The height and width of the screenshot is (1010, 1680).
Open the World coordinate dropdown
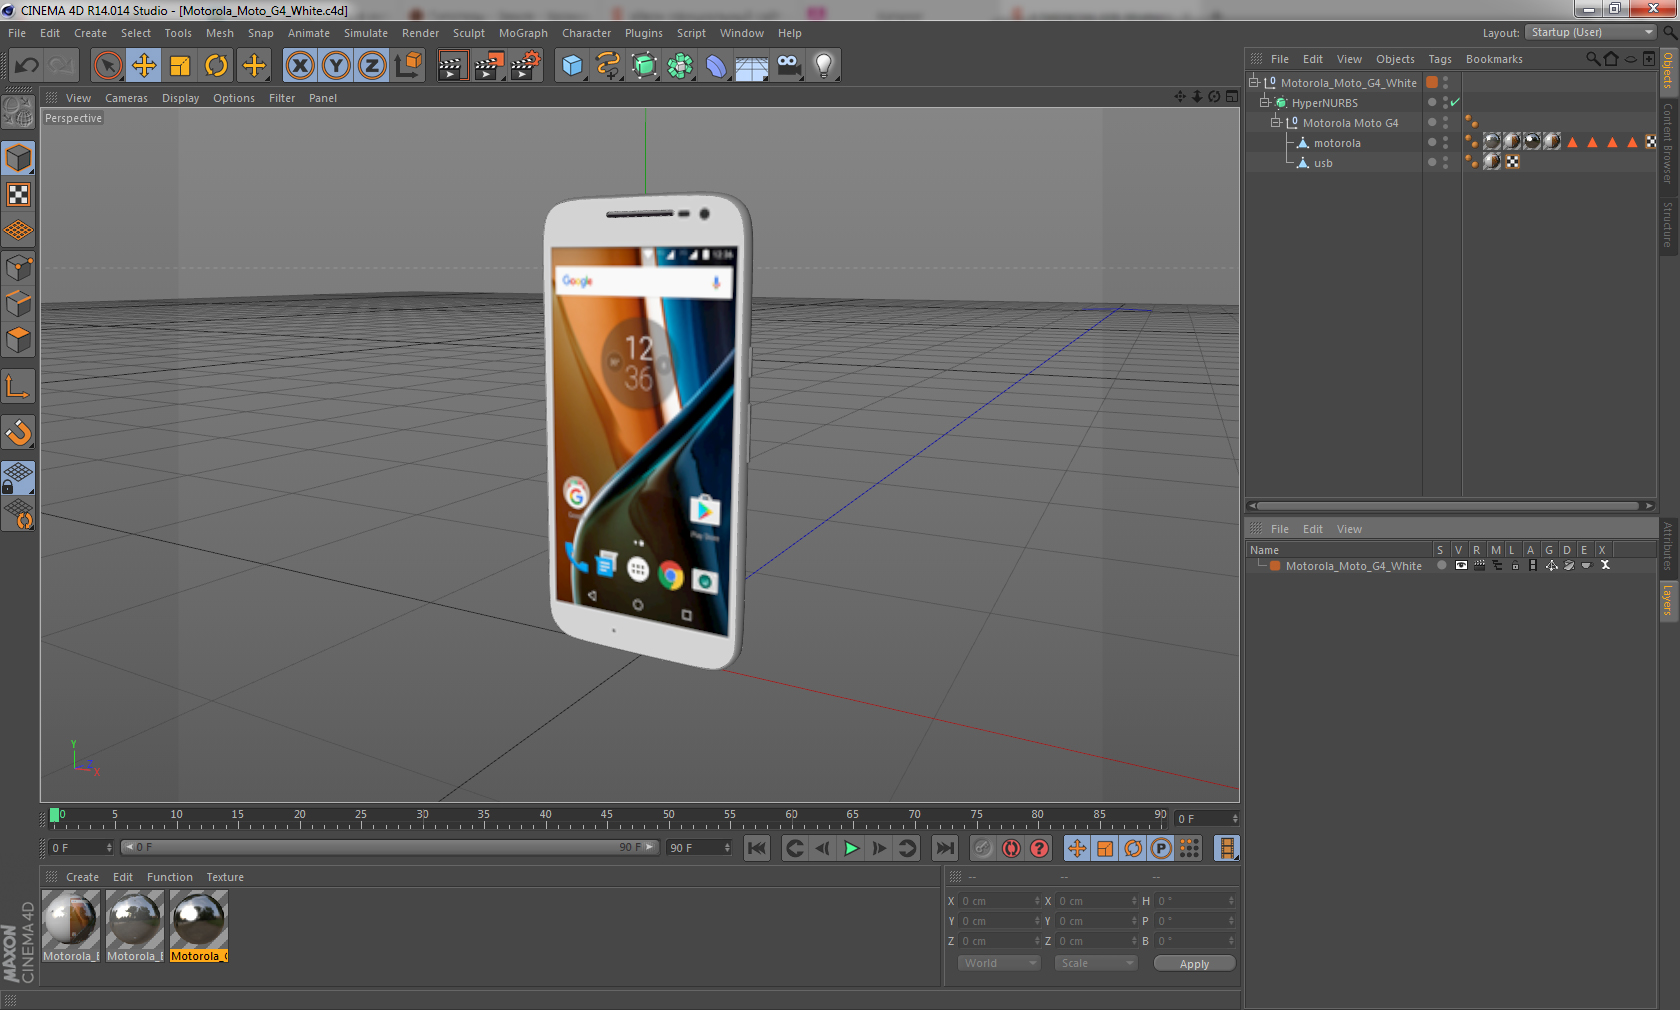pyautogui.click(x=999, y=963)
